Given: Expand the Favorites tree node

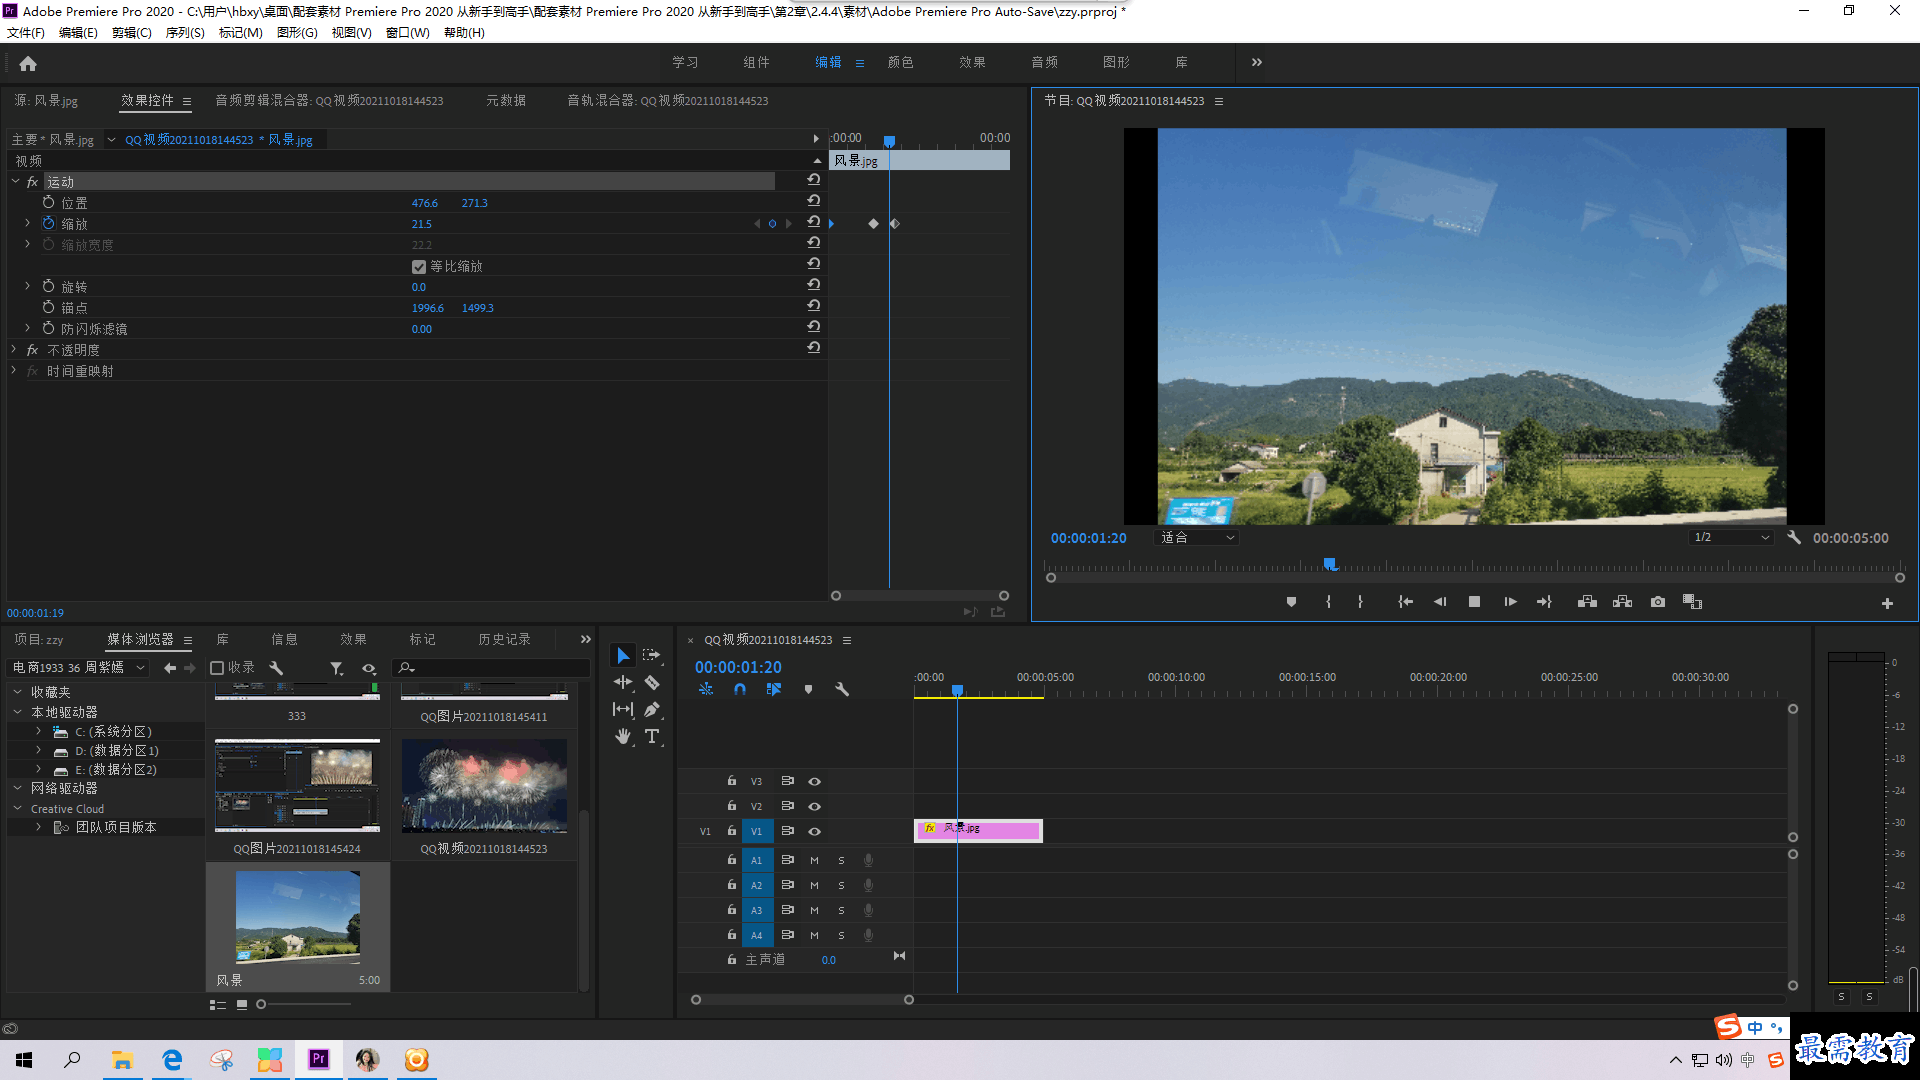Looking at the screenshot, I should [17, 692].
